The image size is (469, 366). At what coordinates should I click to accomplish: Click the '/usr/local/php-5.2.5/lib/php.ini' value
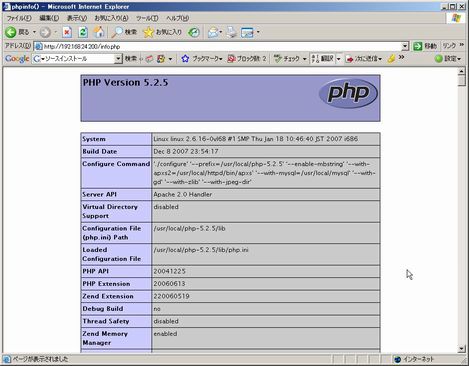[201, 250]
